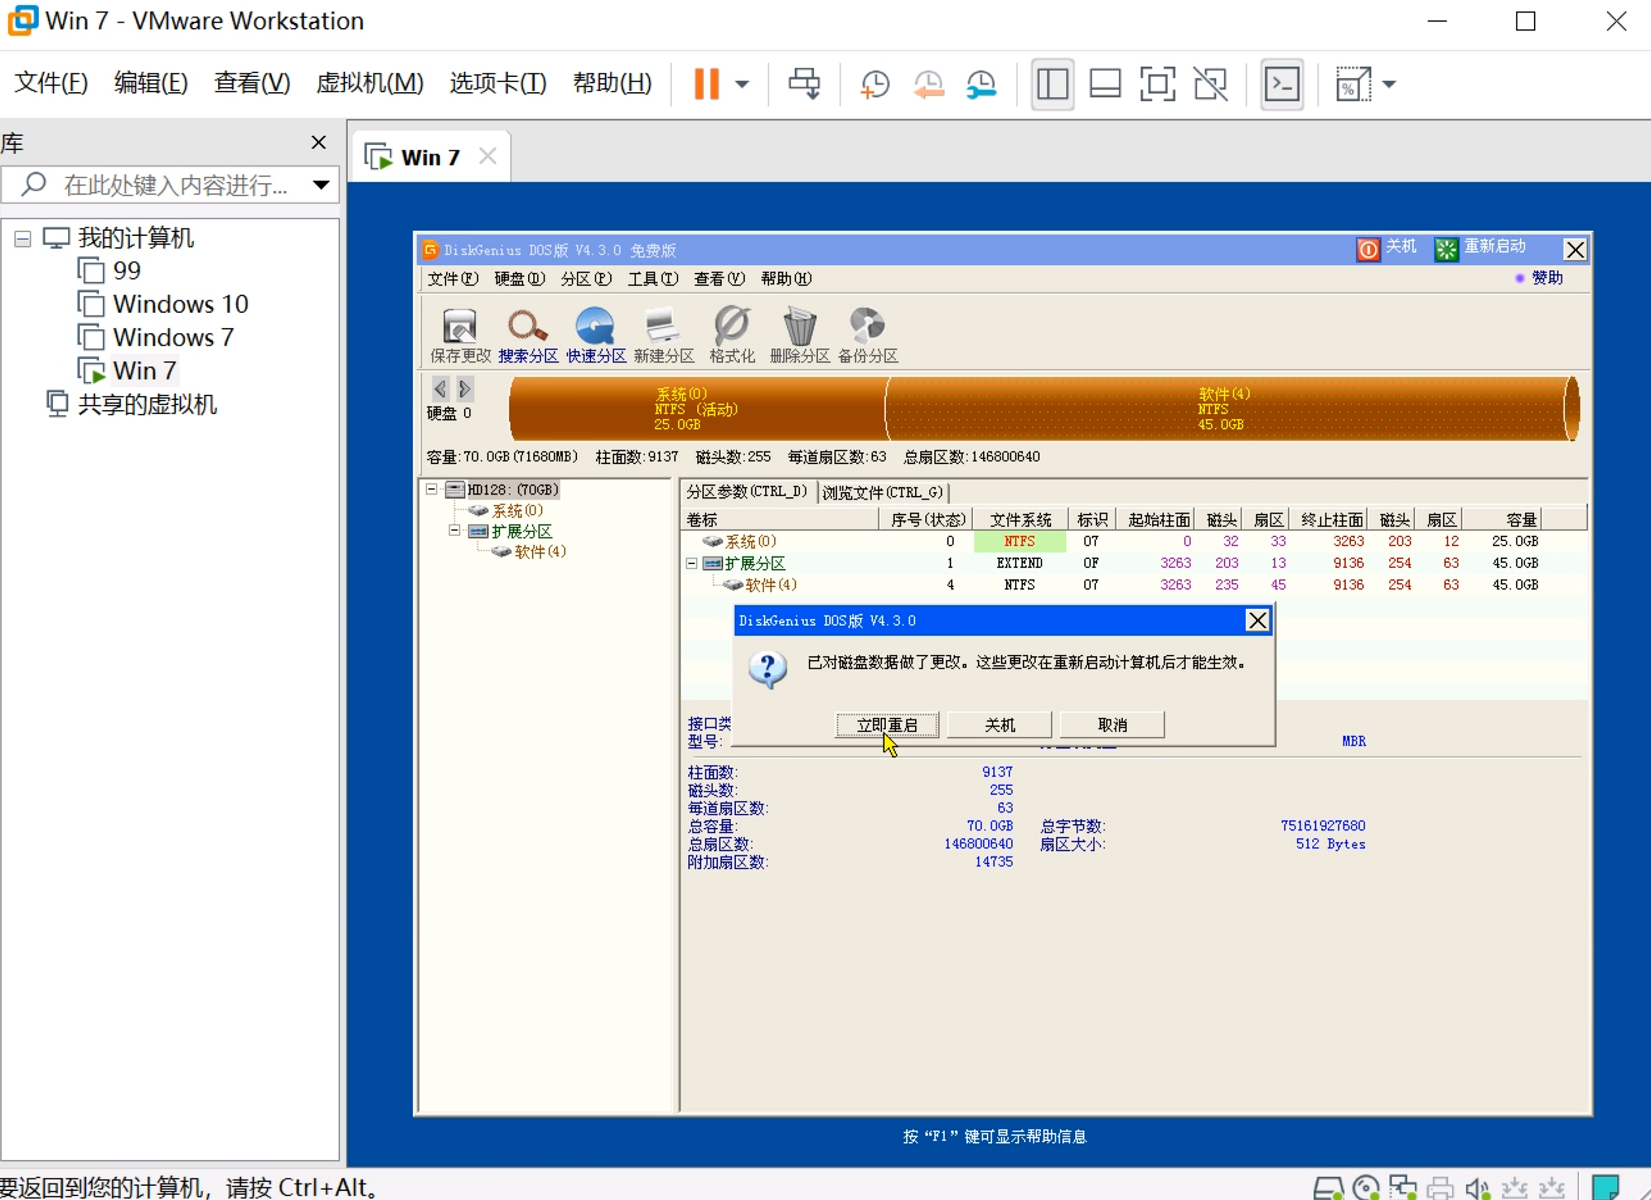The image size is (1651, 1200).
Task: Click 取消 to cancel the dialog
Action: [x=1112, y=725]
